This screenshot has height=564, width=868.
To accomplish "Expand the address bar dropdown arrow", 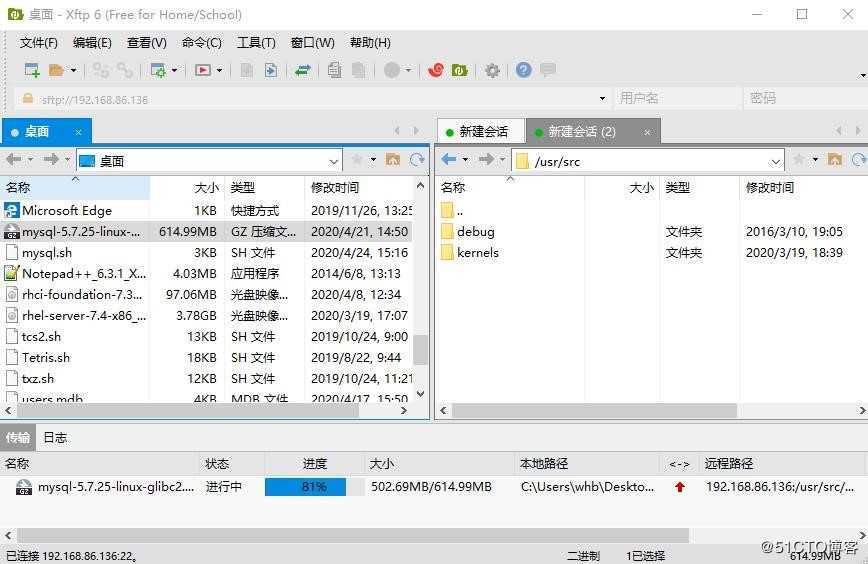I will 602,99.
